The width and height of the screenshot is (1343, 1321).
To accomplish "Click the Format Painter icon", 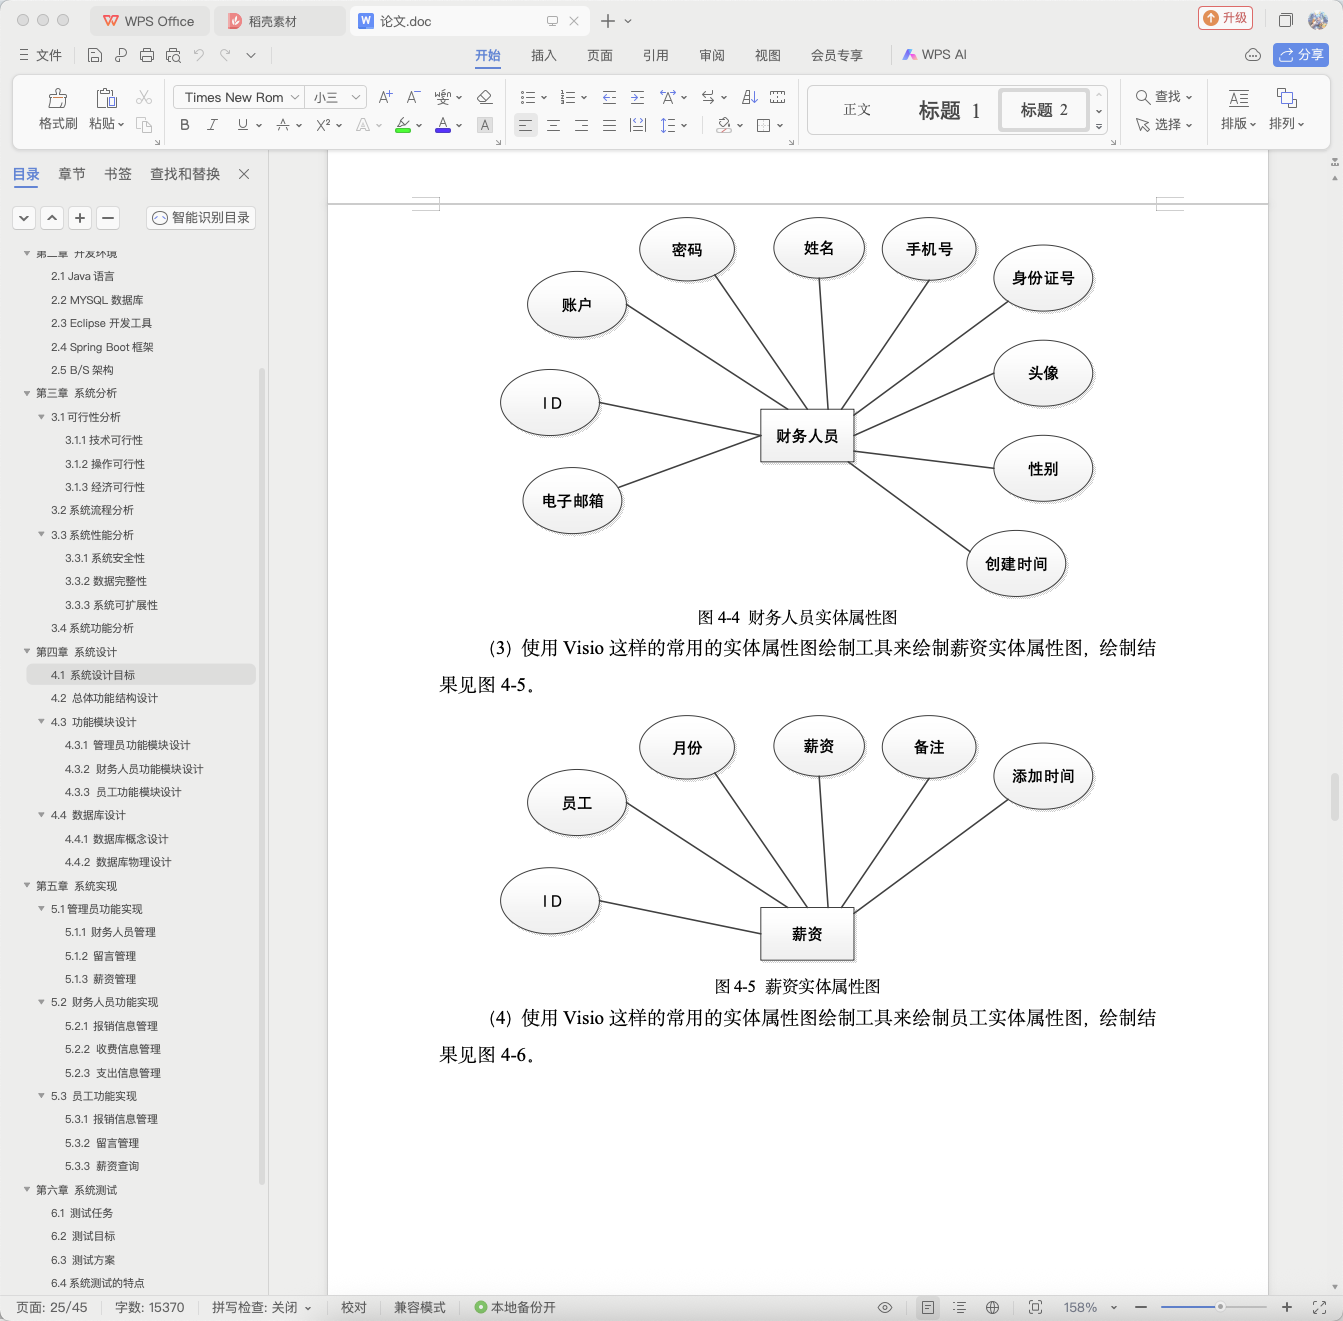I will tap(58, 109).
